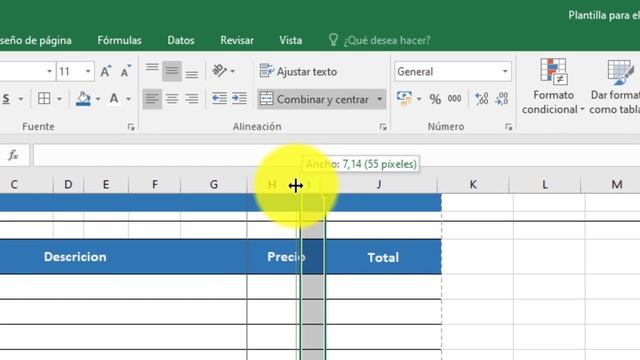Open the borders dropdown arrow
The image size is (640, 360).
click(59, 99)
